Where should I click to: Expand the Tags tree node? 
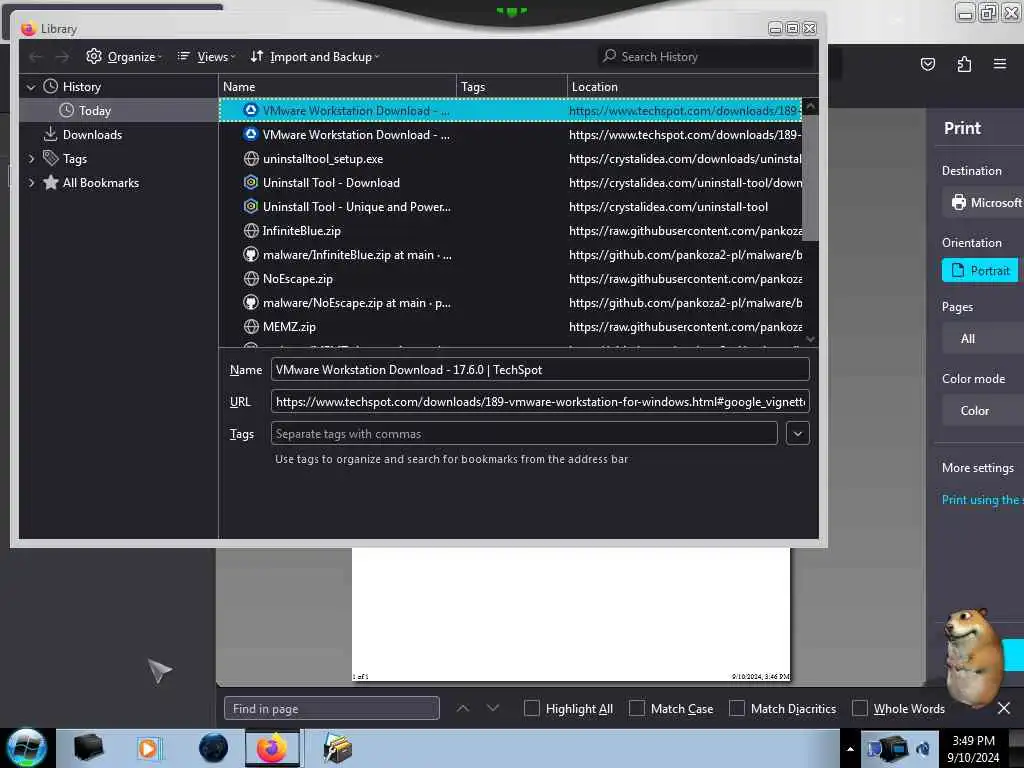(x=31, y=159)
